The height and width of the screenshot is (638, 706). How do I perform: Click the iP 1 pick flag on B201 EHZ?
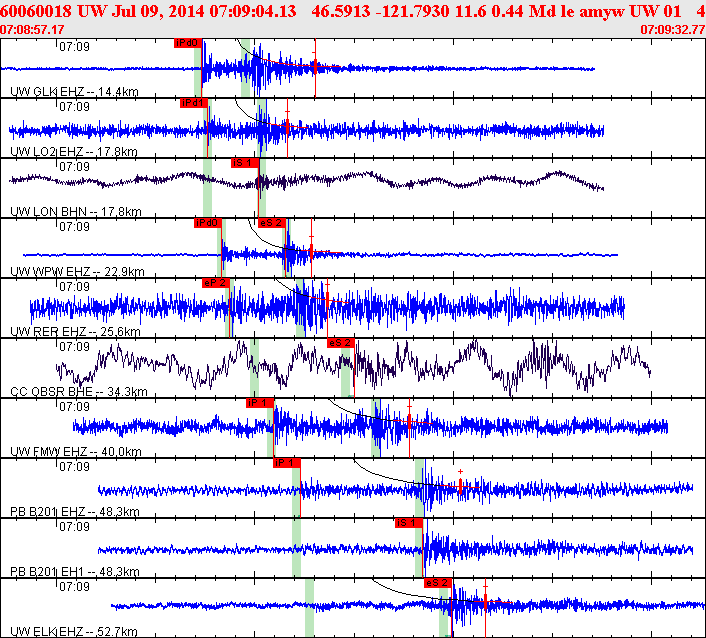click(286, 463)
